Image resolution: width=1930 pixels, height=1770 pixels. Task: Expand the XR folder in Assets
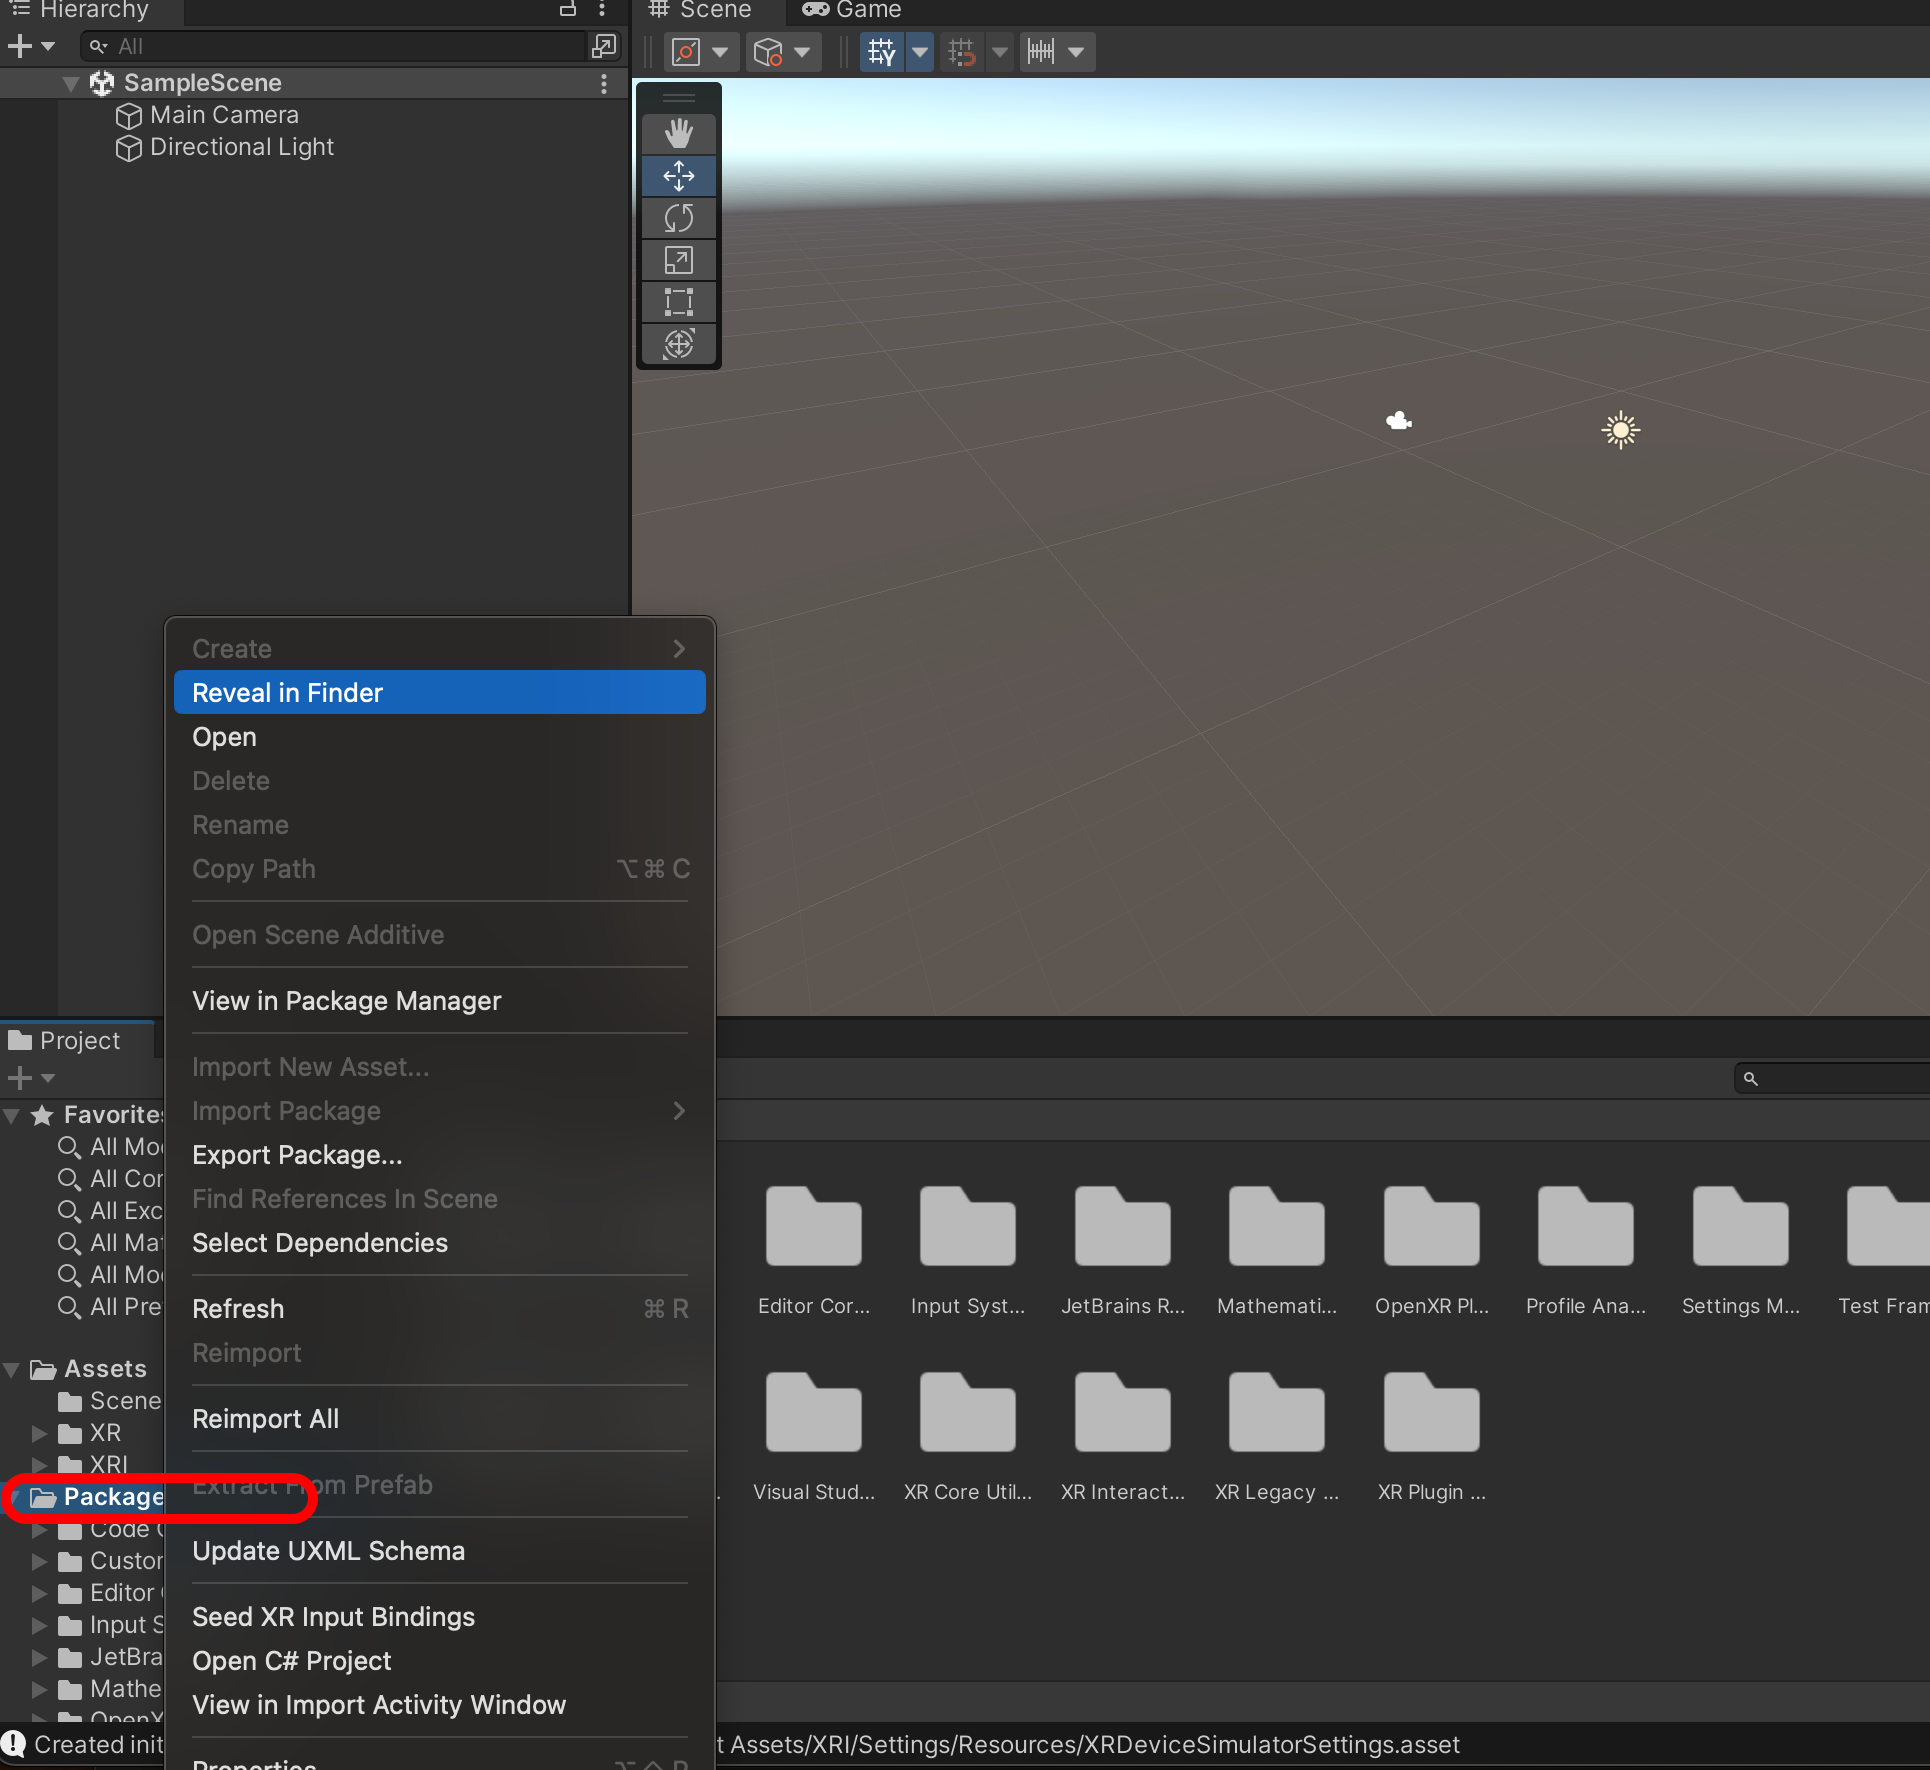click(39, 1433)
